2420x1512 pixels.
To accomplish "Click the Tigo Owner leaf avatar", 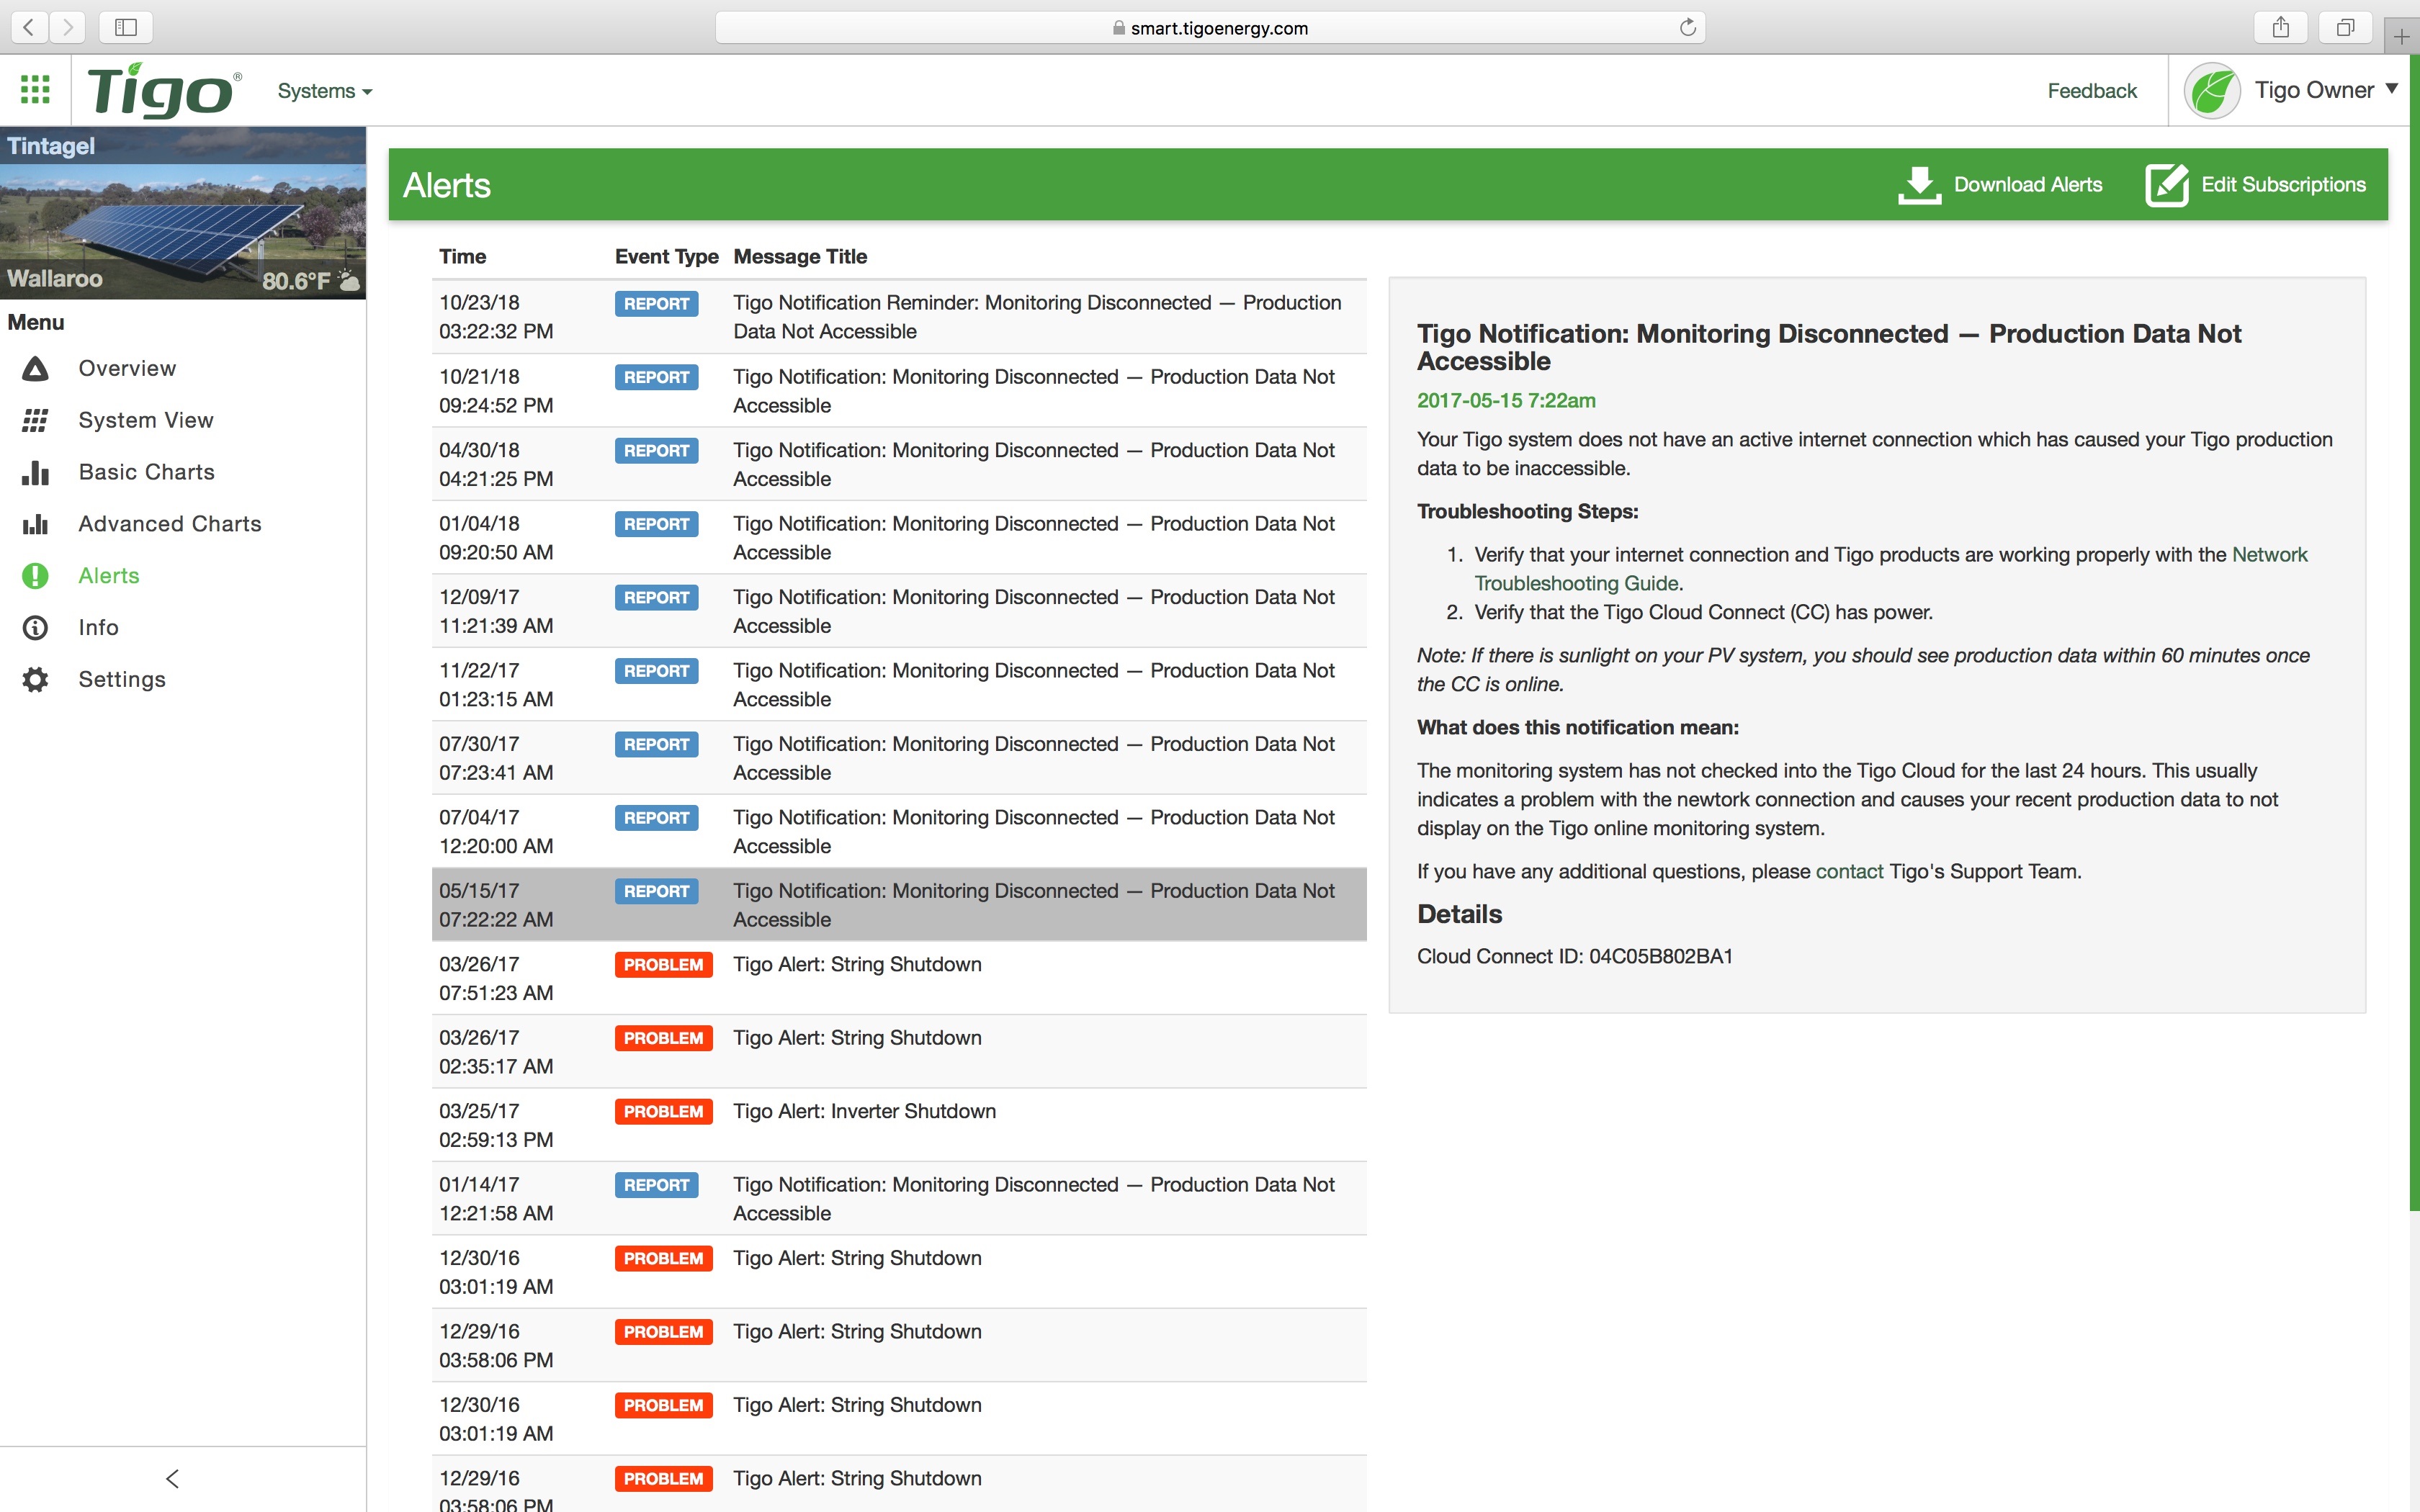I will point(2211,91).
